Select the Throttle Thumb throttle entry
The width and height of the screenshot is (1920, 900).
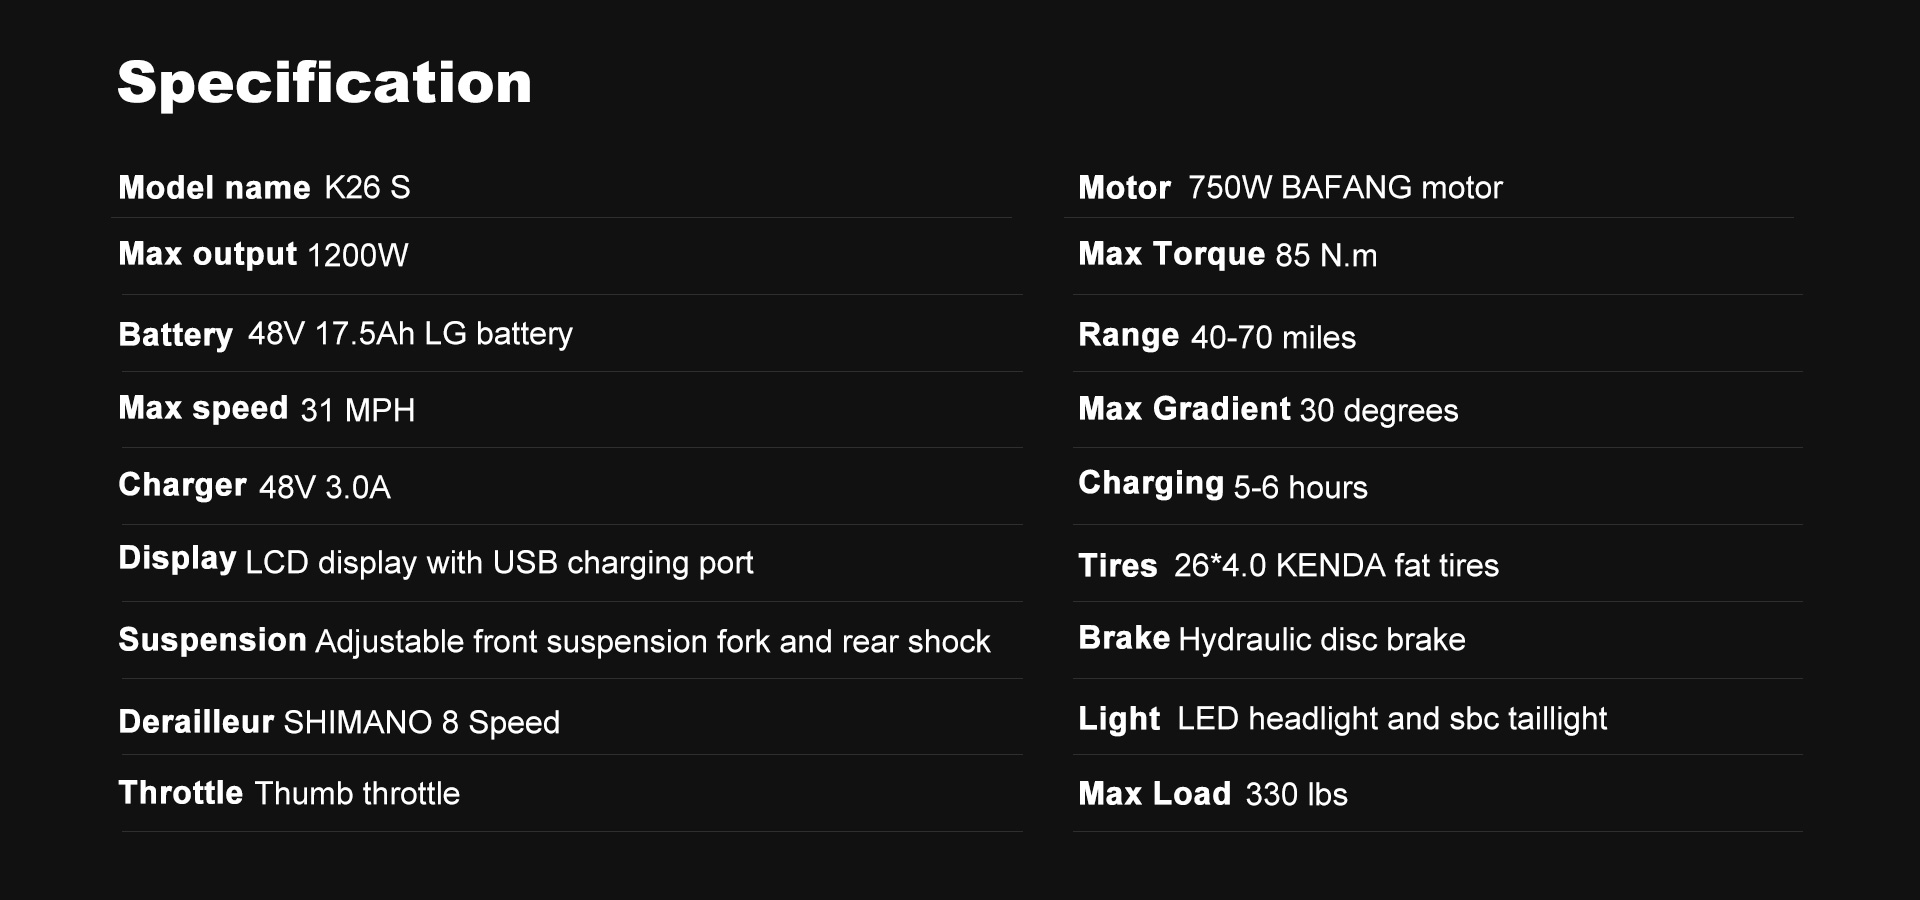click(289, 793)
